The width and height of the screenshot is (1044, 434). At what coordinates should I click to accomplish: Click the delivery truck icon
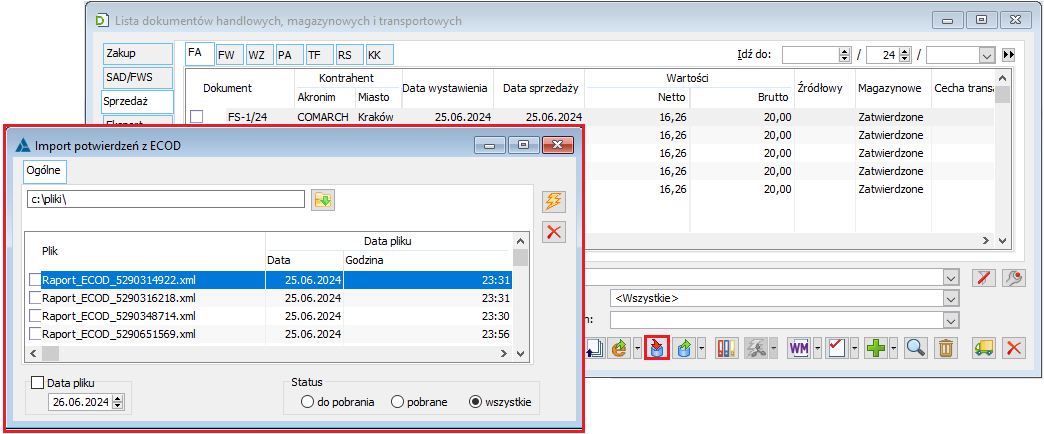click(983, 347)
